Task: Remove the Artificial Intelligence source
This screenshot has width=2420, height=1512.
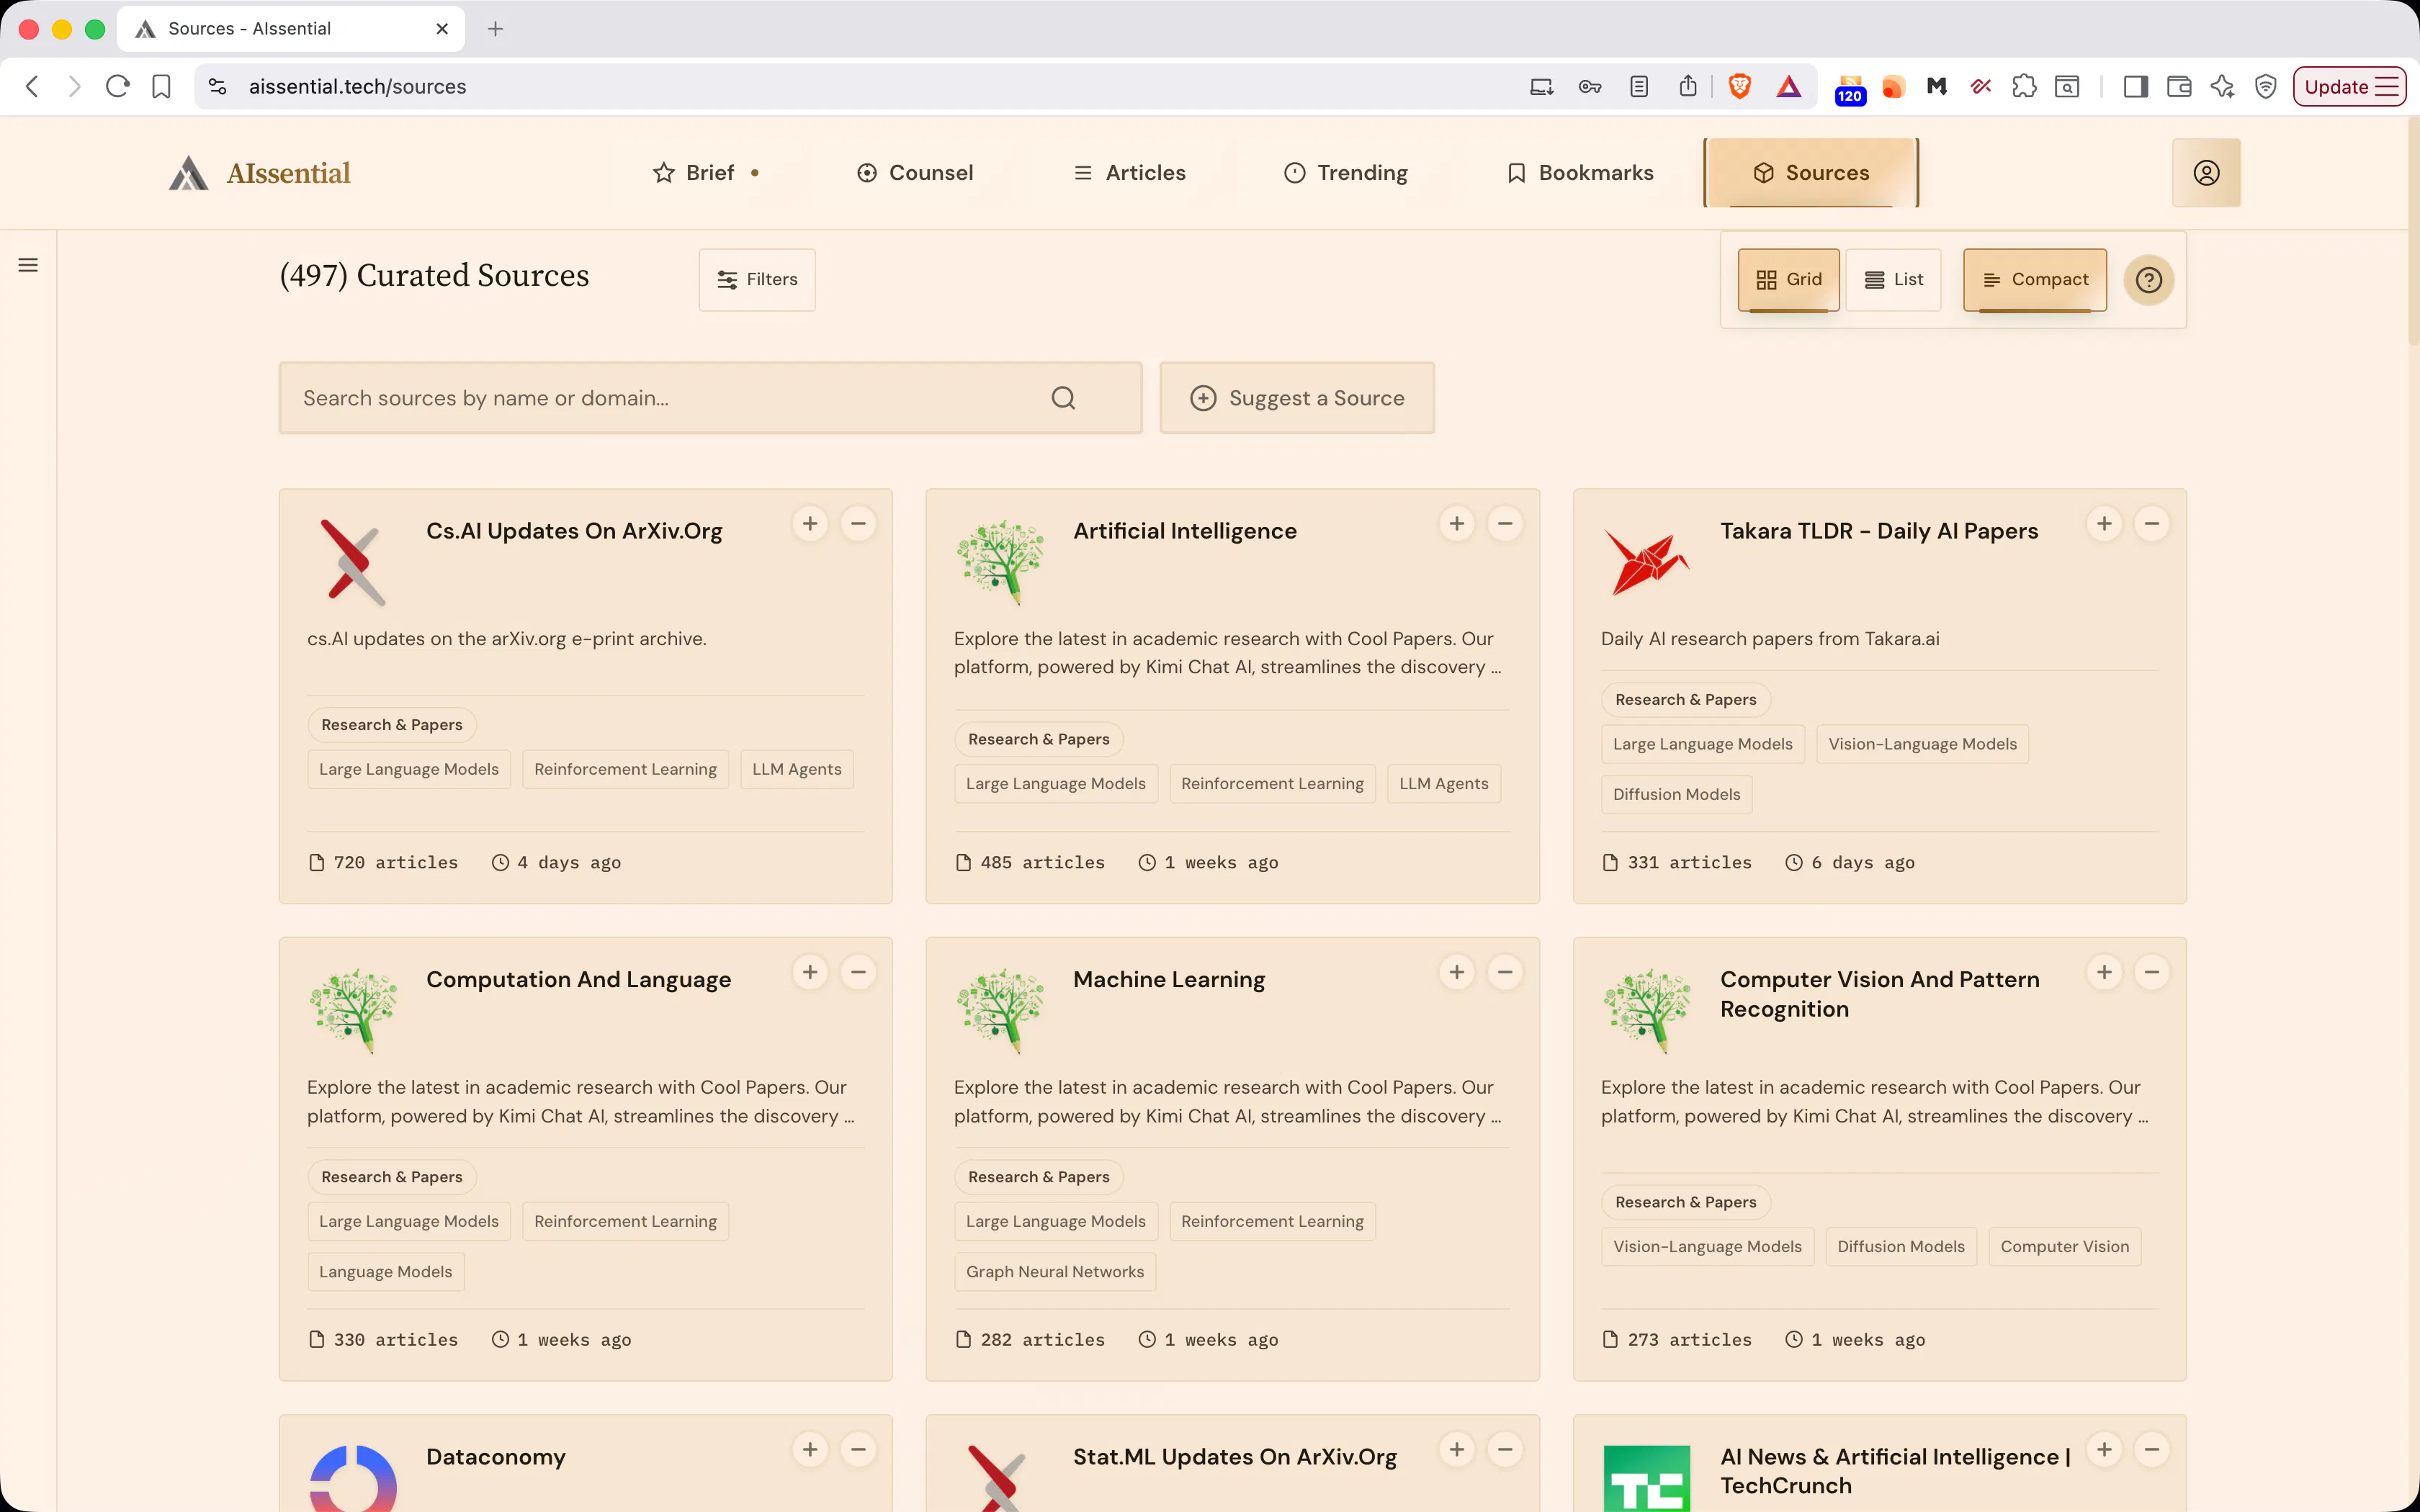Action: click(x=1505, y=524)
